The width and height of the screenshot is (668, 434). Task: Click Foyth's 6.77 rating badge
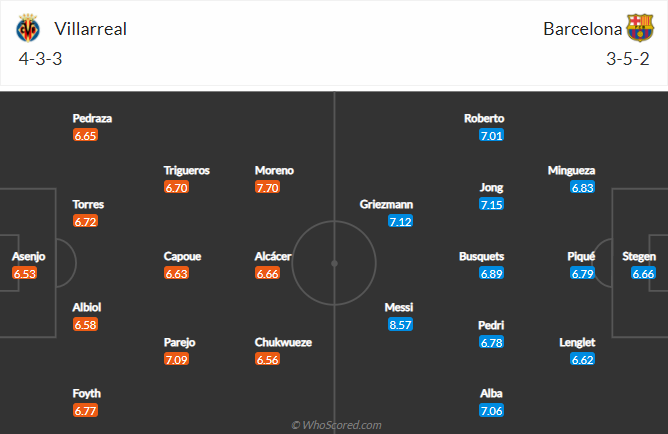pyautogui.click(x=86, y=410)
